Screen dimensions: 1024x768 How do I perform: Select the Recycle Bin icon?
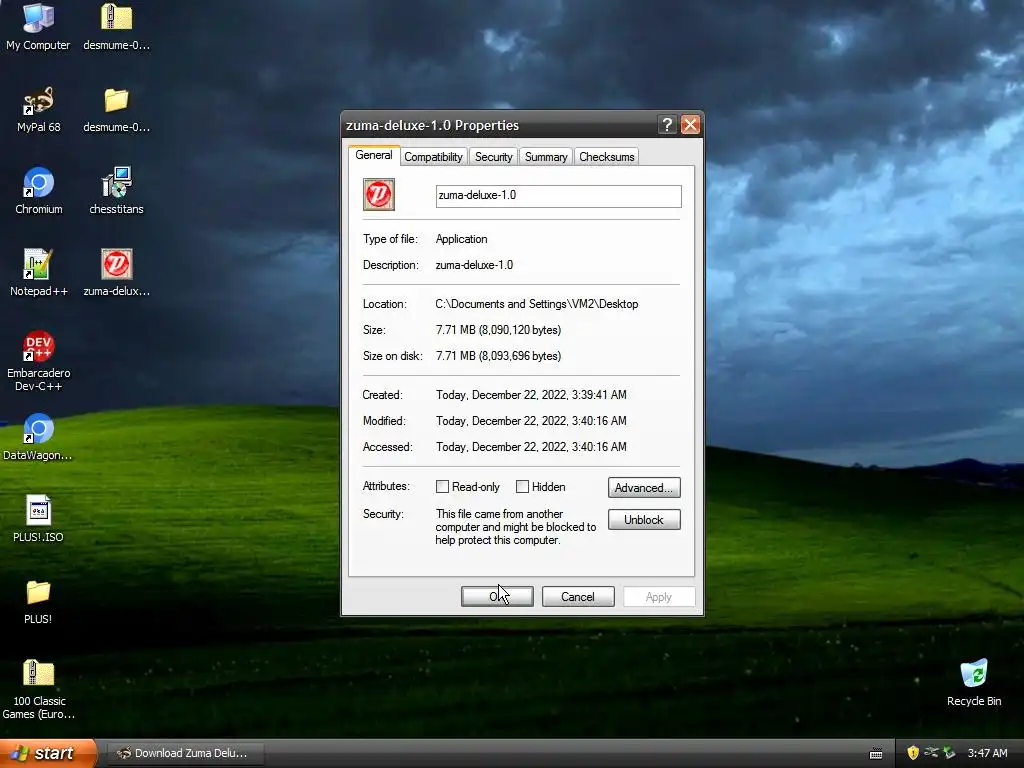(974, 683)
